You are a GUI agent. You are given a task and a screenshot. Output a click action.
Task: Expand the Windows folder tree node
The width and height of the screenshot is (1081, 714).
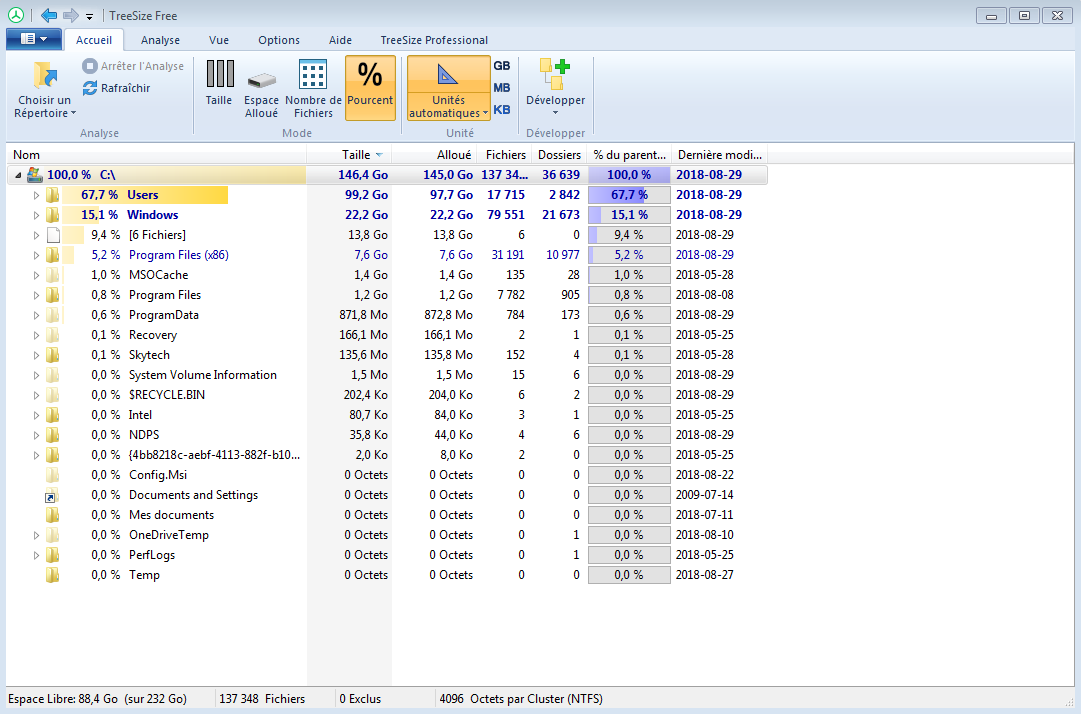click(x=37, y=215)
